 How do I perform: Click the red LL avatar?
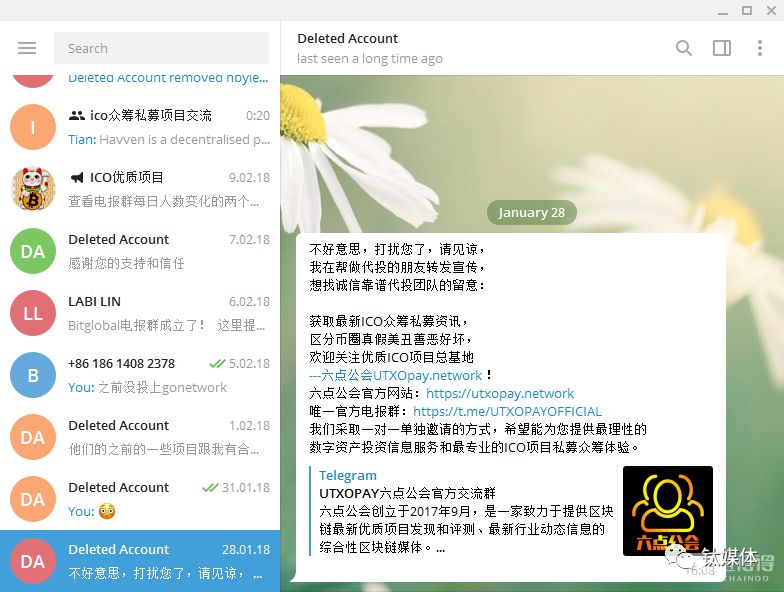tap(33, 313)
